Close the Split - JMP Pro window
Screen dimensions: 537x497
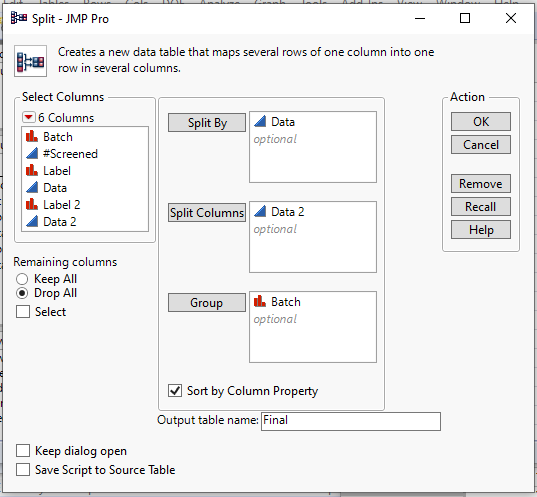pos(511,18)
